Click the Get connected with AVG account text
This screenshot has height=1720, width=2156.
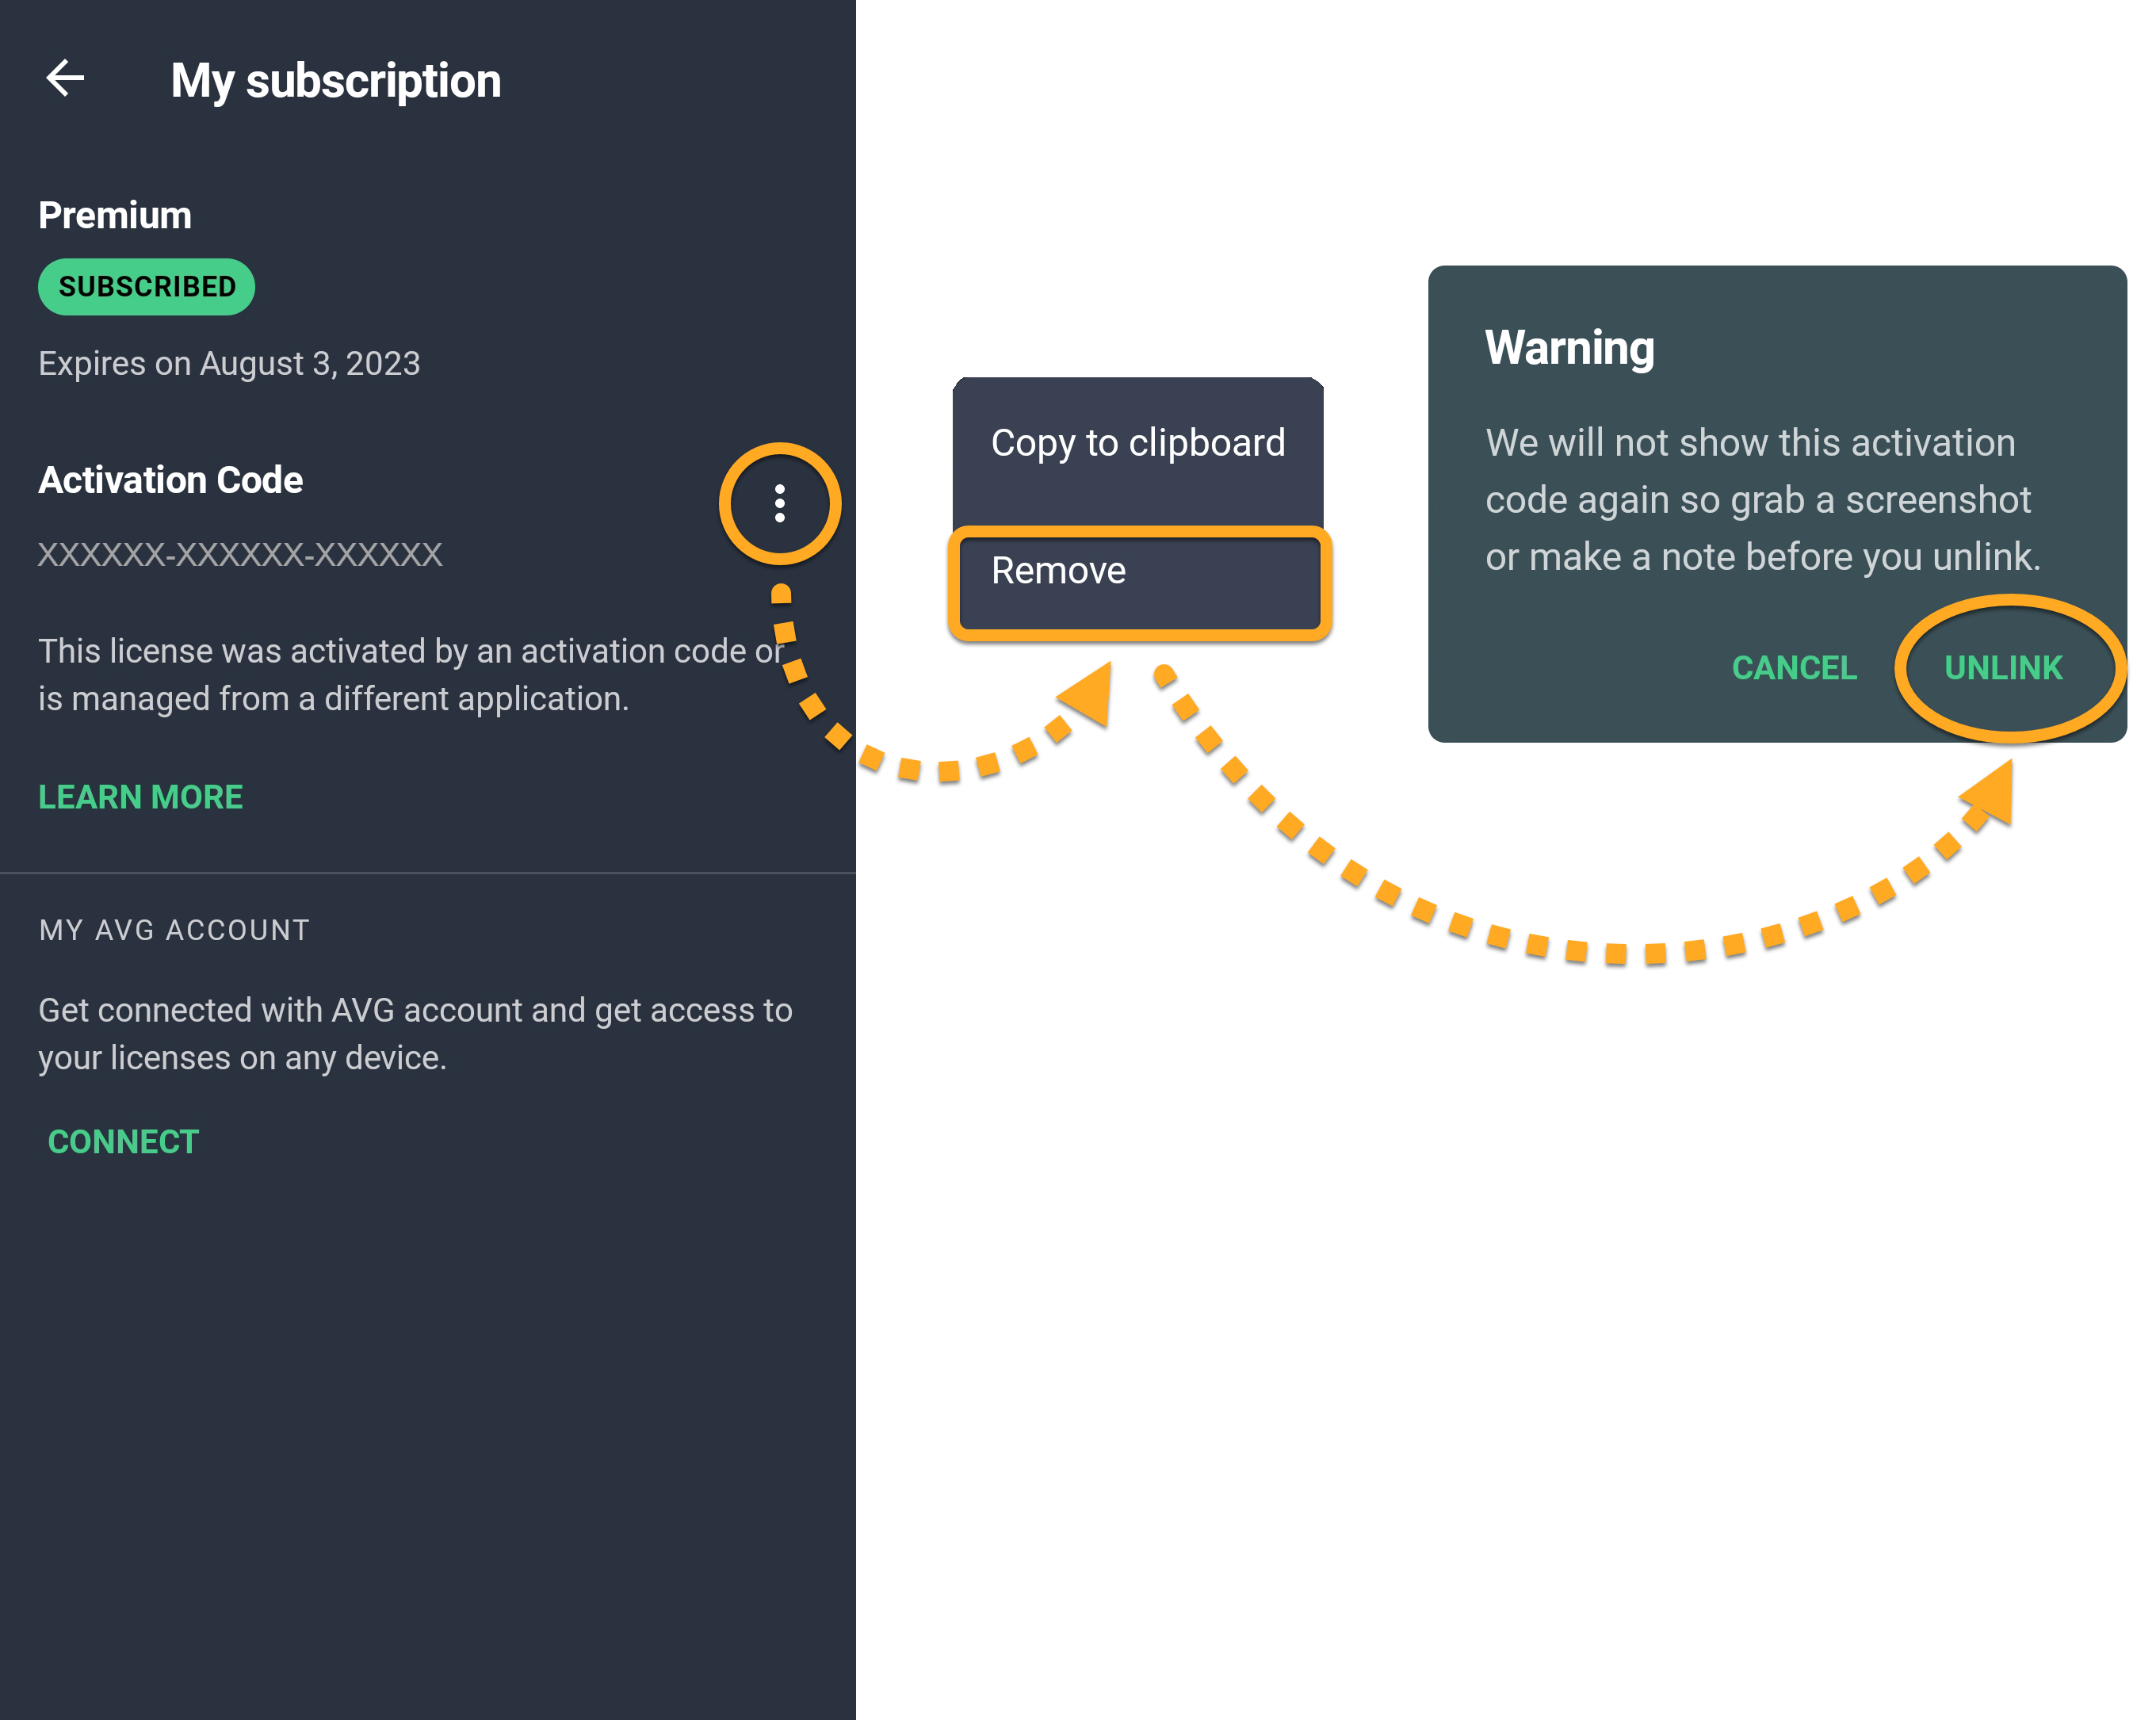coord(415,1034)
